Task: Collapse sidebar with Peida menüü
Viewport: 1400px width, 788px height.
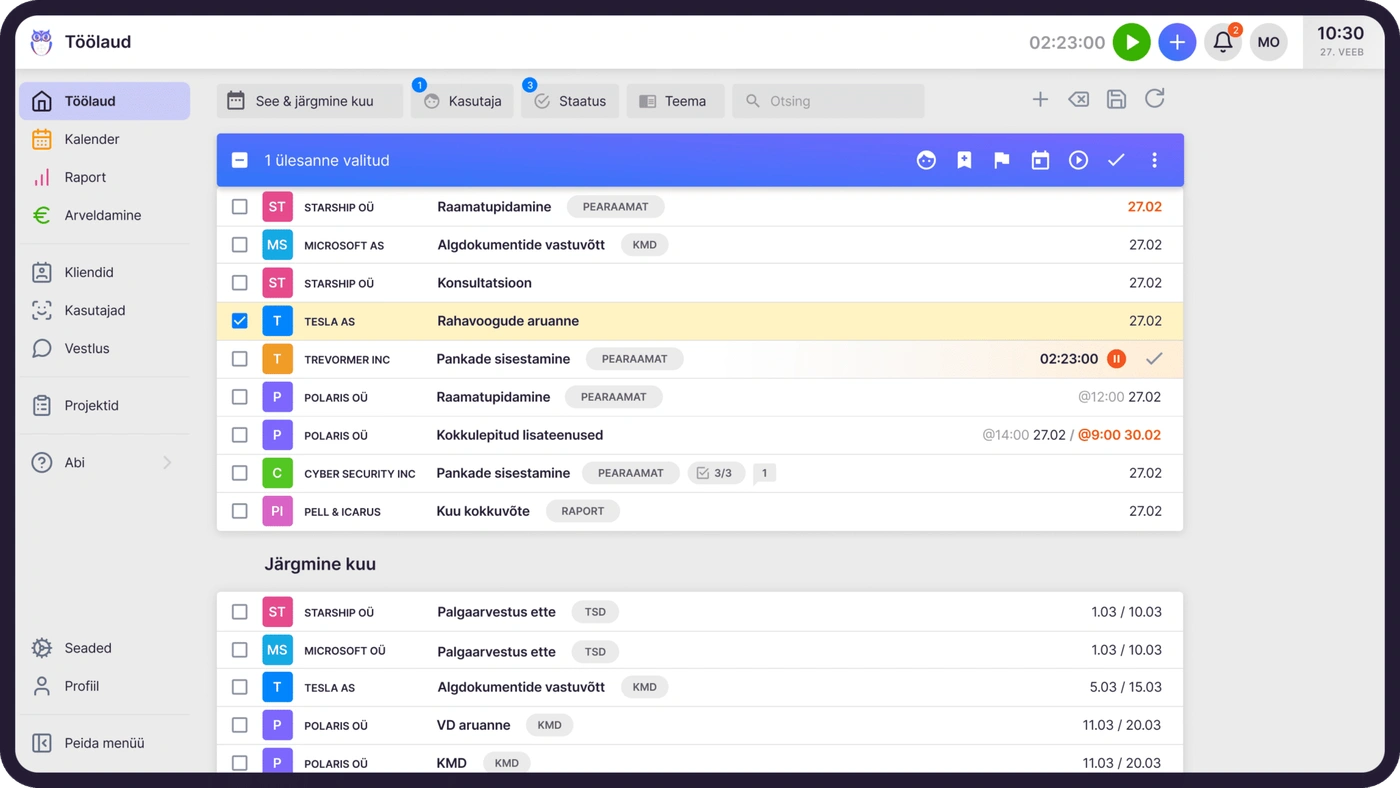Action: [104, 743]
